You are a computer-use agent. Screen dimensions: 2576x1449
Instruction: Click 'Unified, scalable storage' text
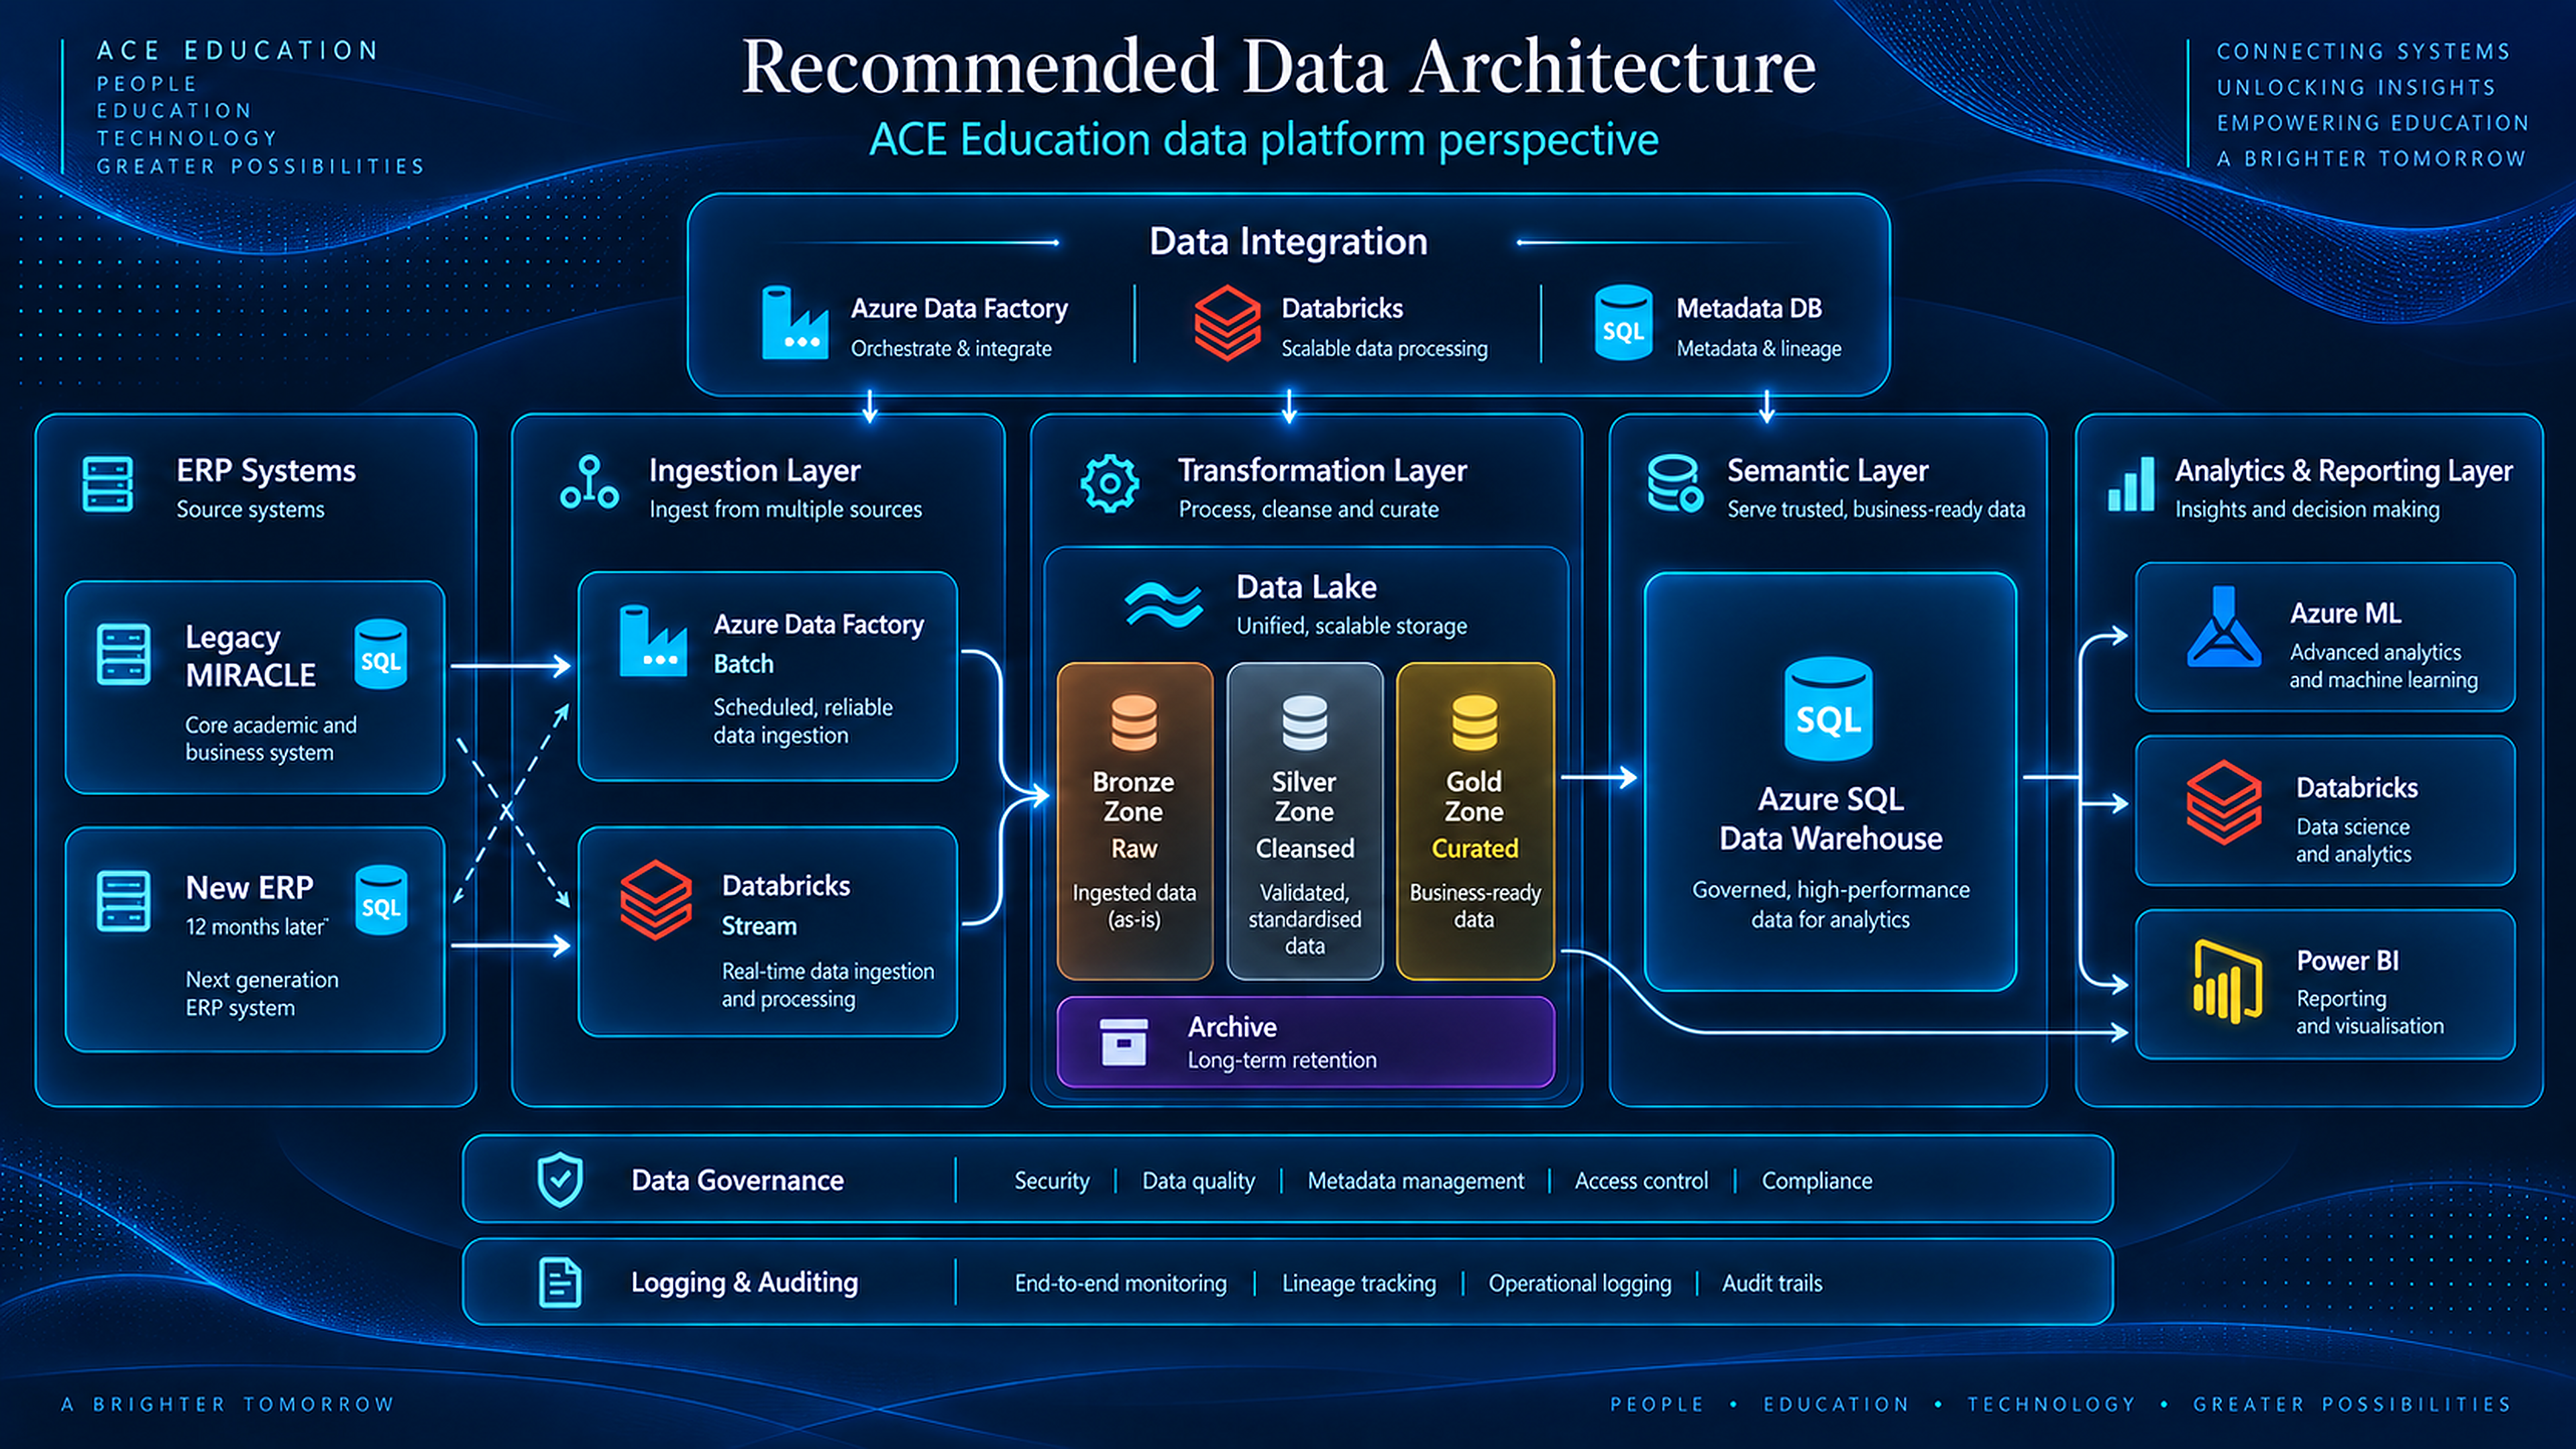(1352, 626)
